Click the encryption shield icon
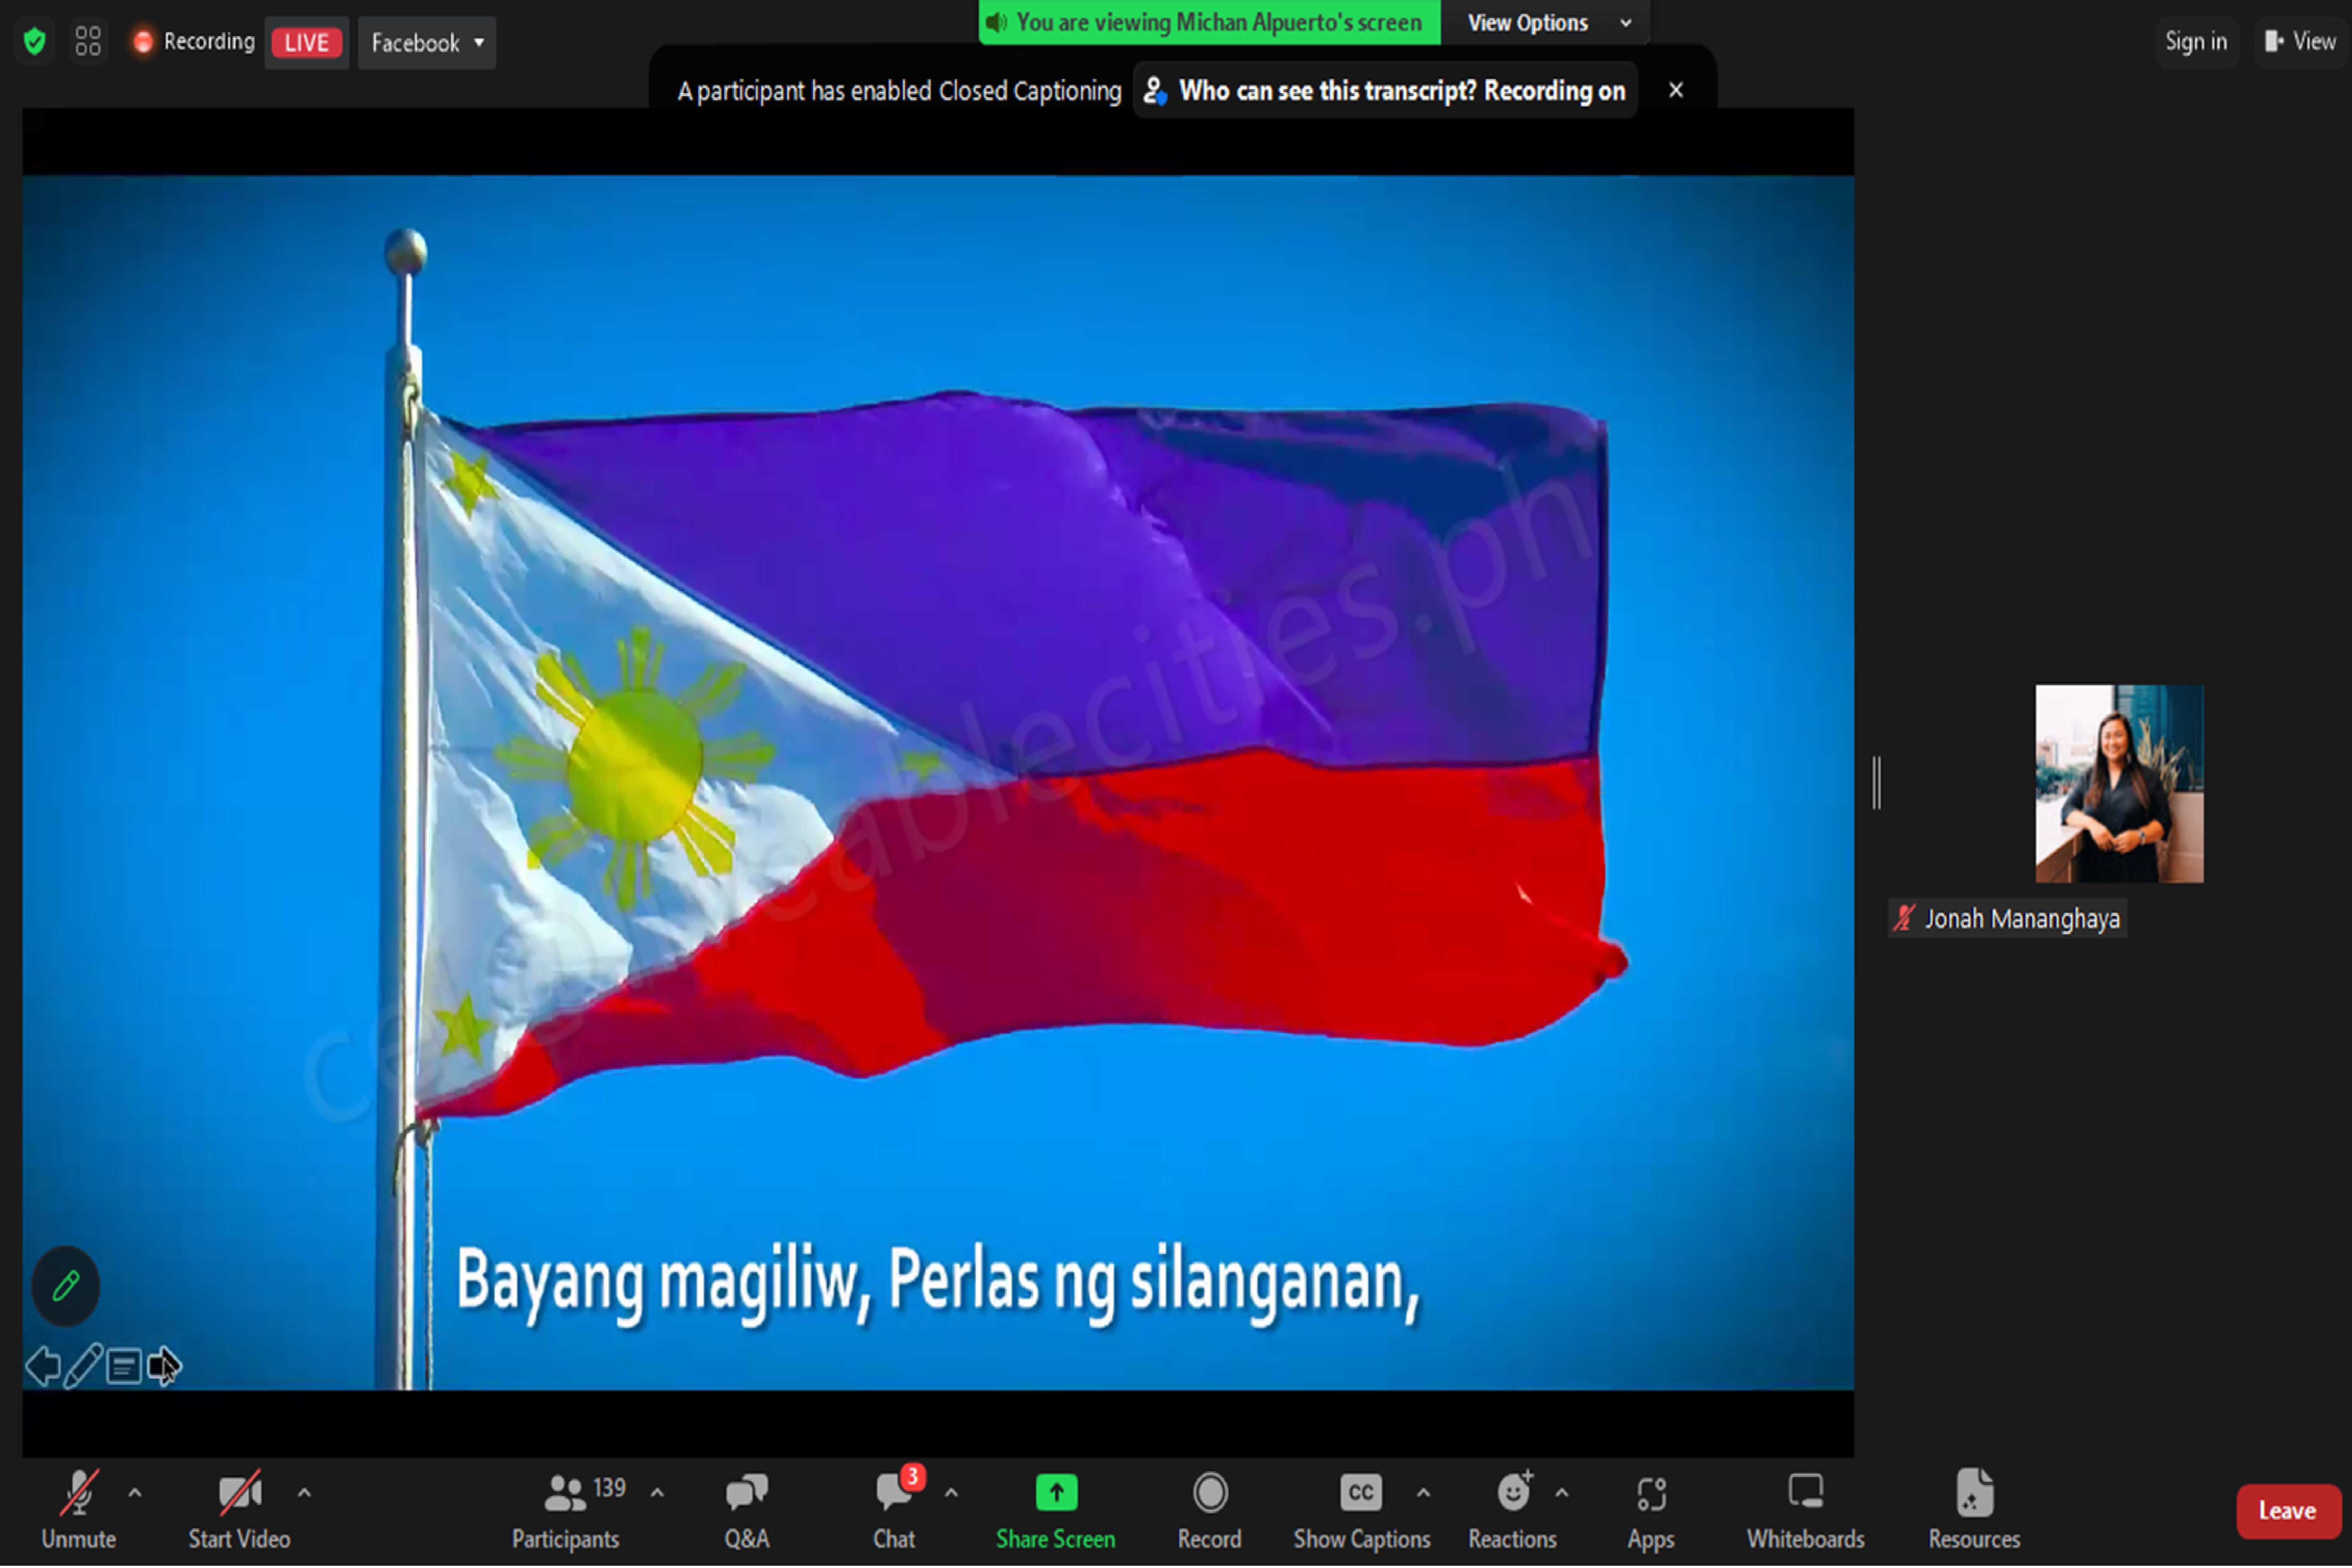 pos(35,41)
